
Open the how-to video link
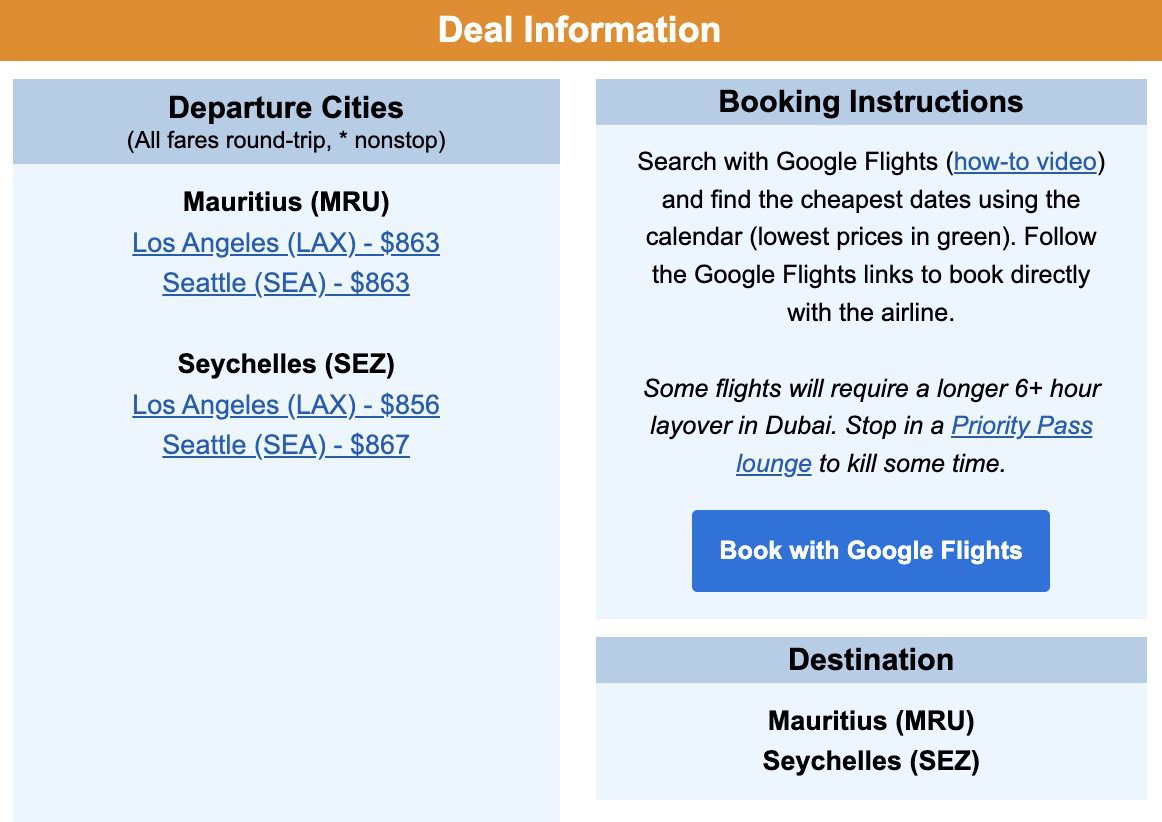coord(1023,161)
